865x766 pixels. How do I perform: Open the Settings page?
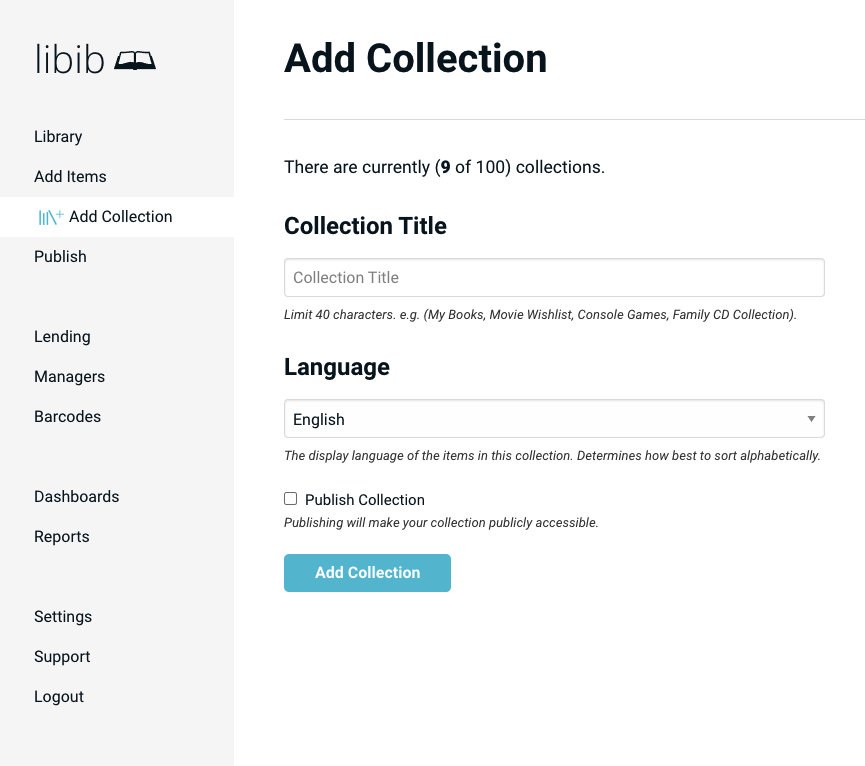63,616
